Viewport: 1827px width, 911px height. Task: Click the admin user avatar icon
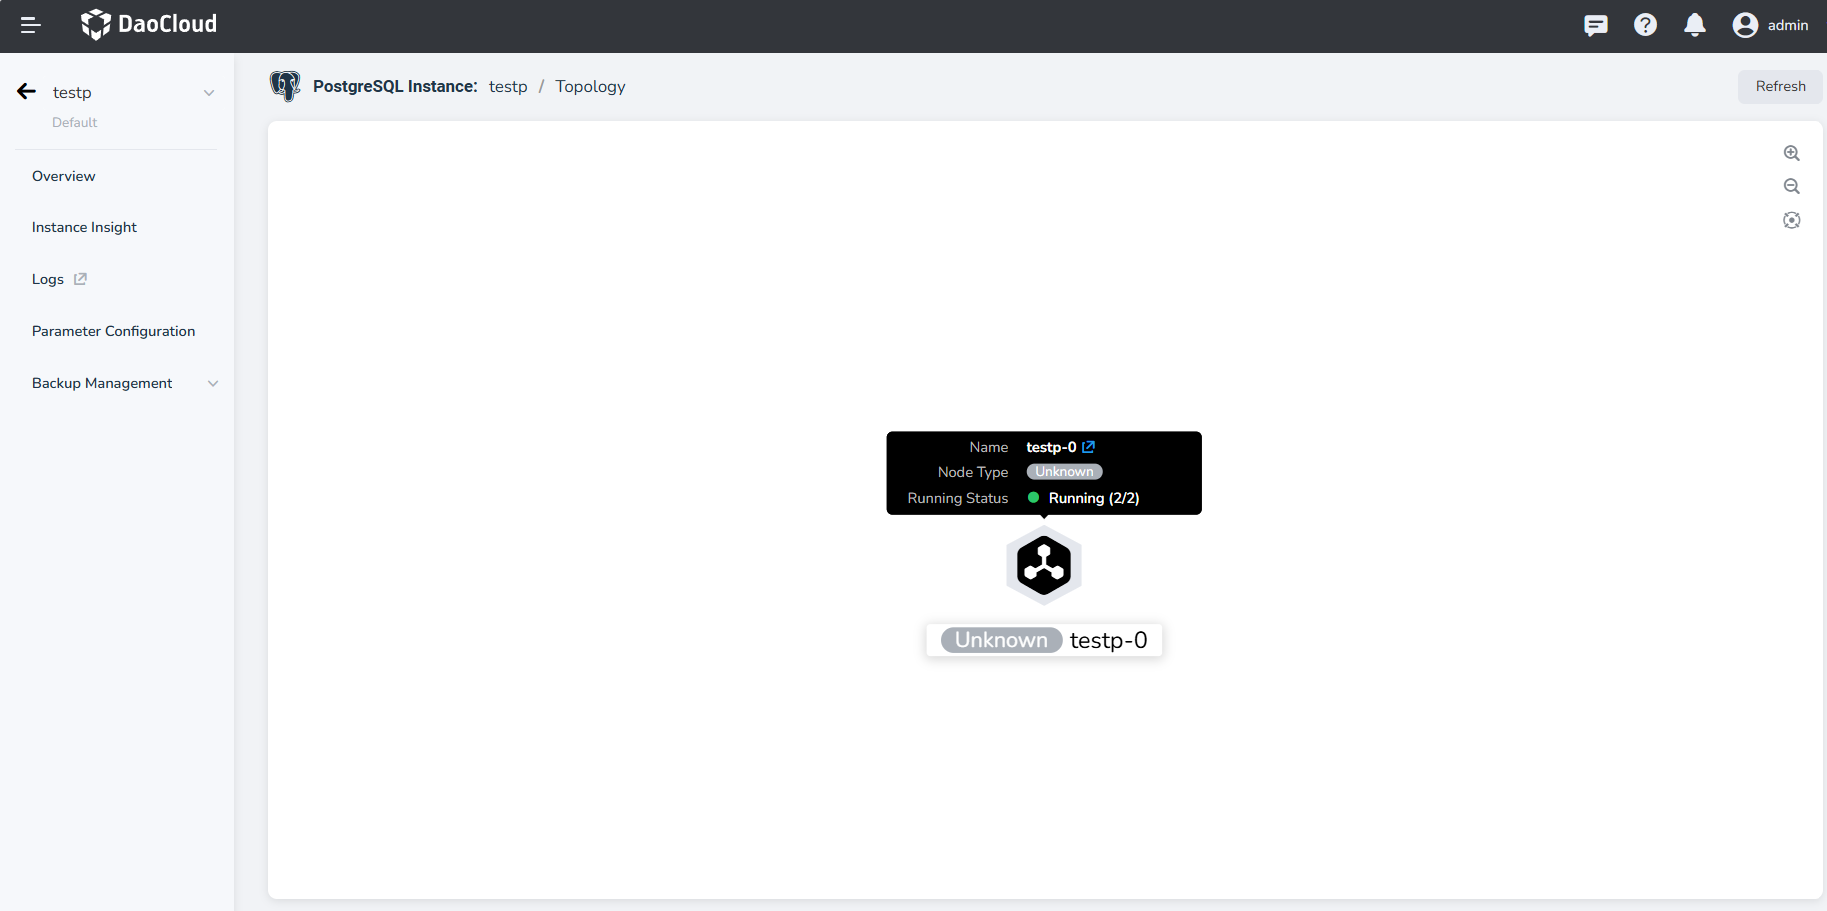(x=1745, y=25)
